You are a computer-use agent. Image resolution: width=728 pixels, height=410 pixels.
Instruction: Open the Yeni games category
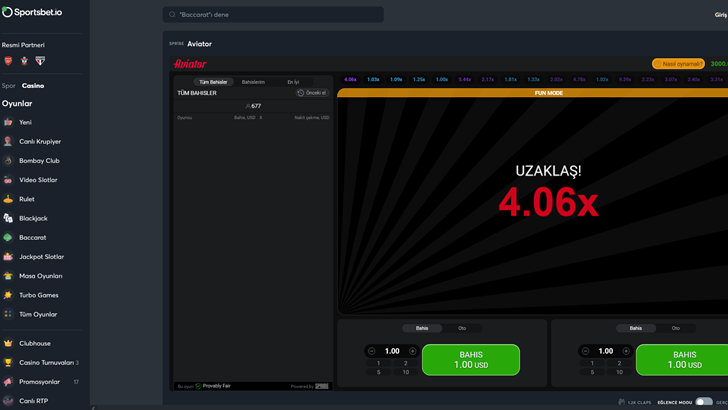coord(25,122)
